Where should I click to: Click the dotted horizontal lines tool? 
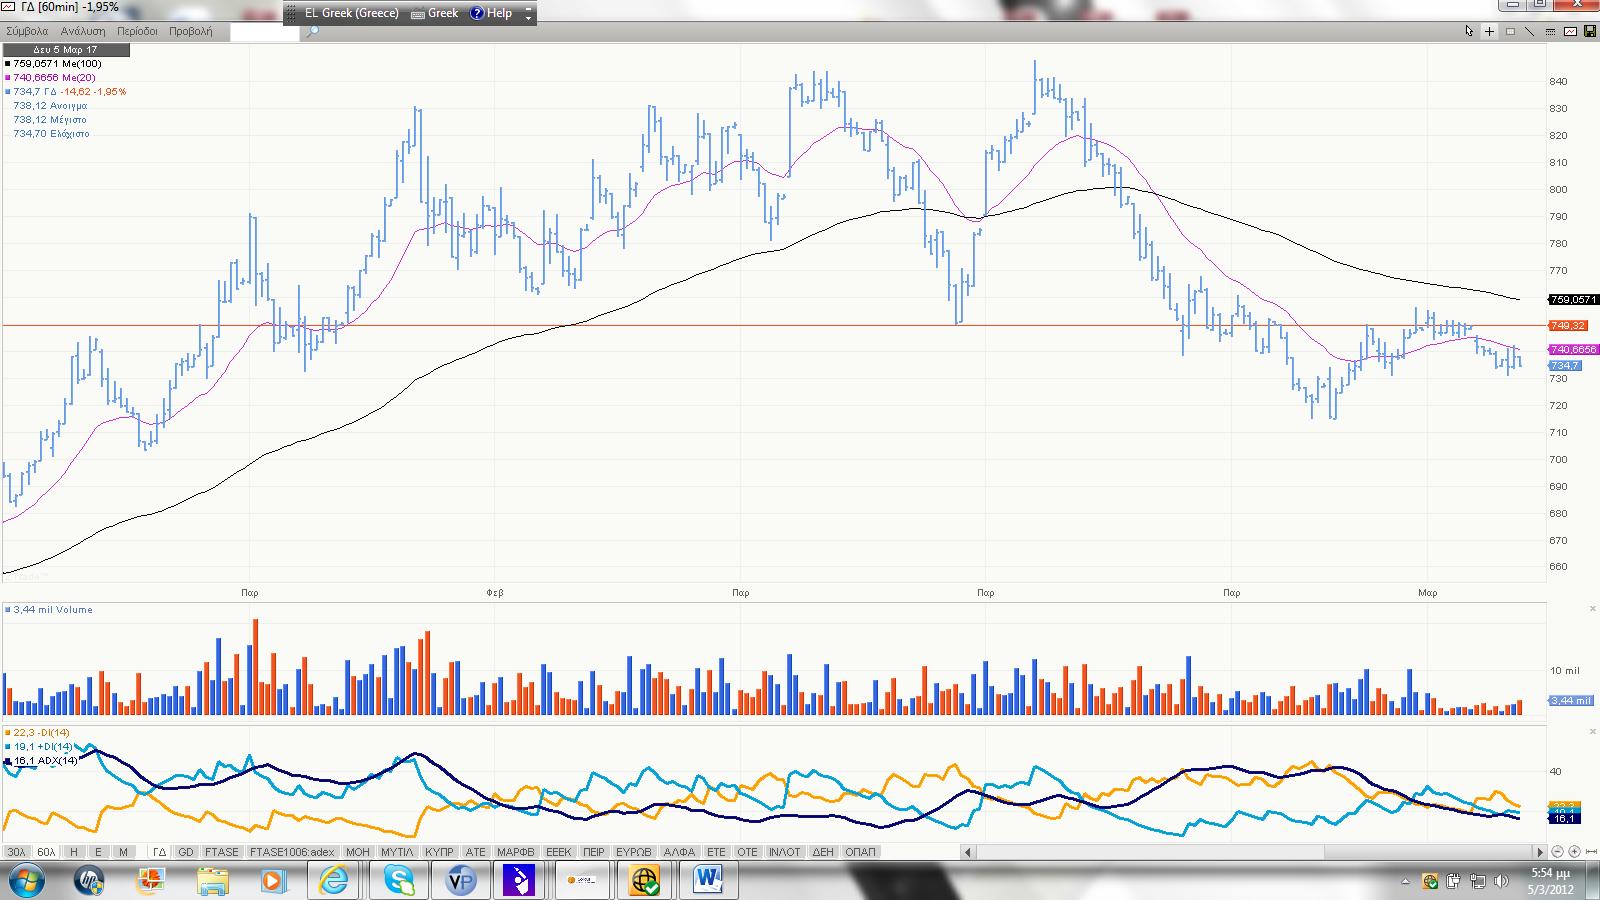(1549, 31)
